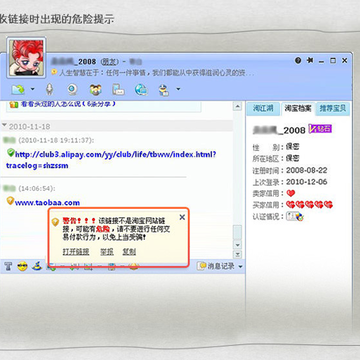Image resolution: width=360 pixels, height=360 pixels.
Task: Click the registration date 2008-08-22
Action: pos(307,170)
